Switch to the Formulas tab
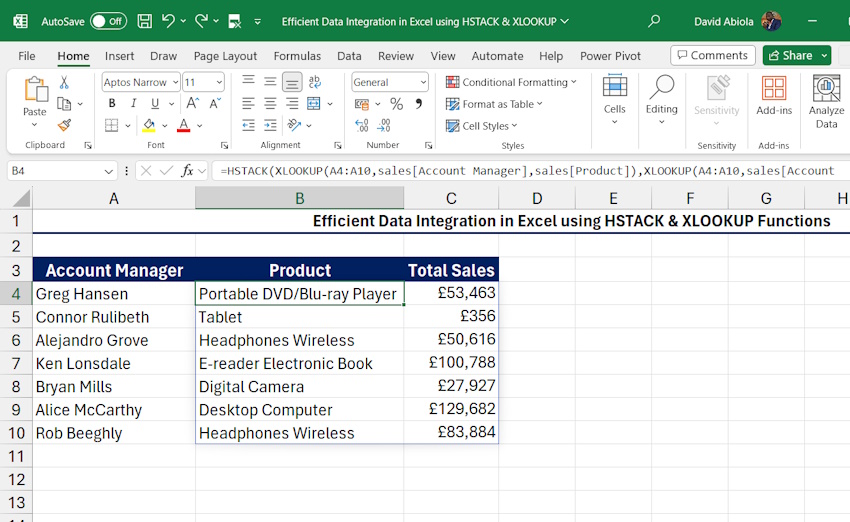This screenshot has height=522, width=850. pos(297,56)
